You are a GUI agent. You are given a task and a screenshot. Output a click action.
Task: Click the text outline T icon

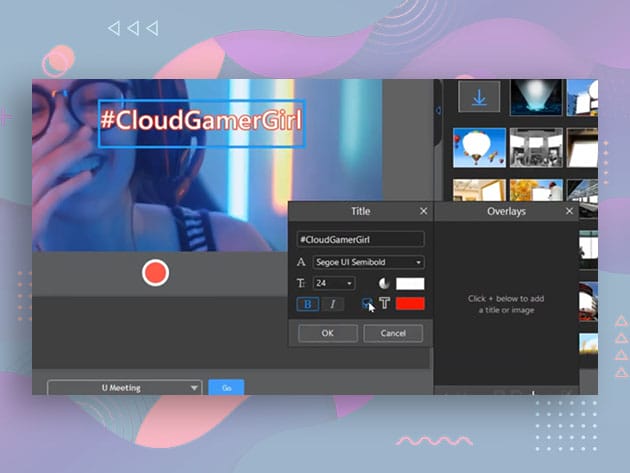[x=384, y=303]
